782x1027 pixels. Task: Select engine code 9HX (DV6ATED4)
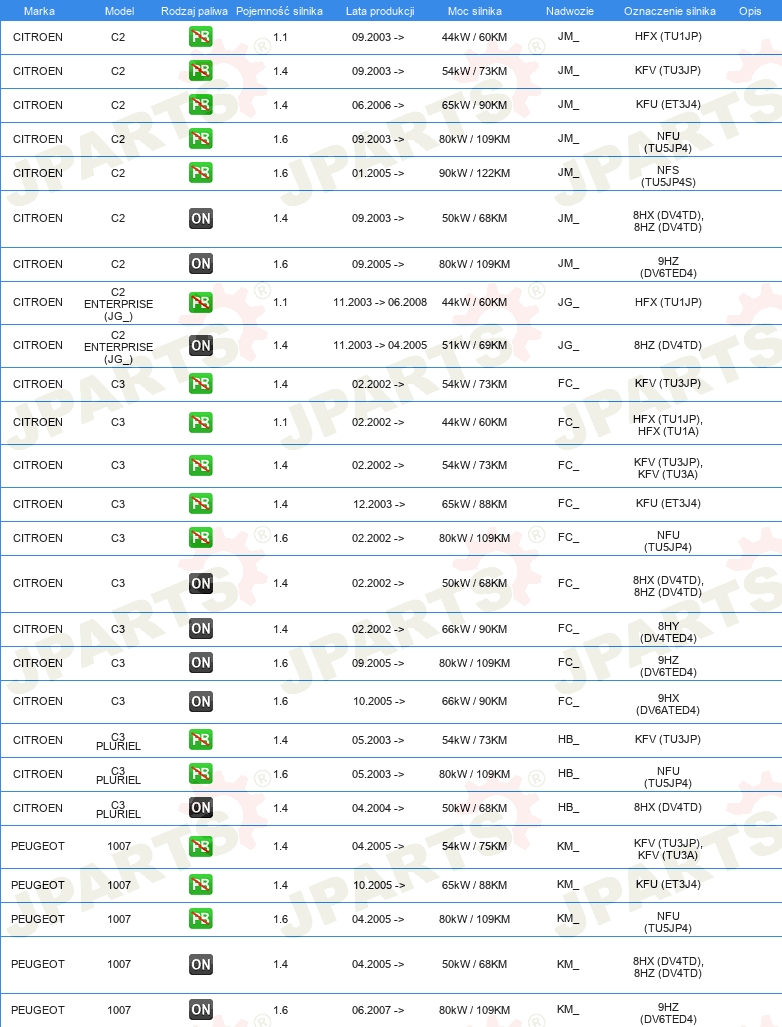point(668,704)
